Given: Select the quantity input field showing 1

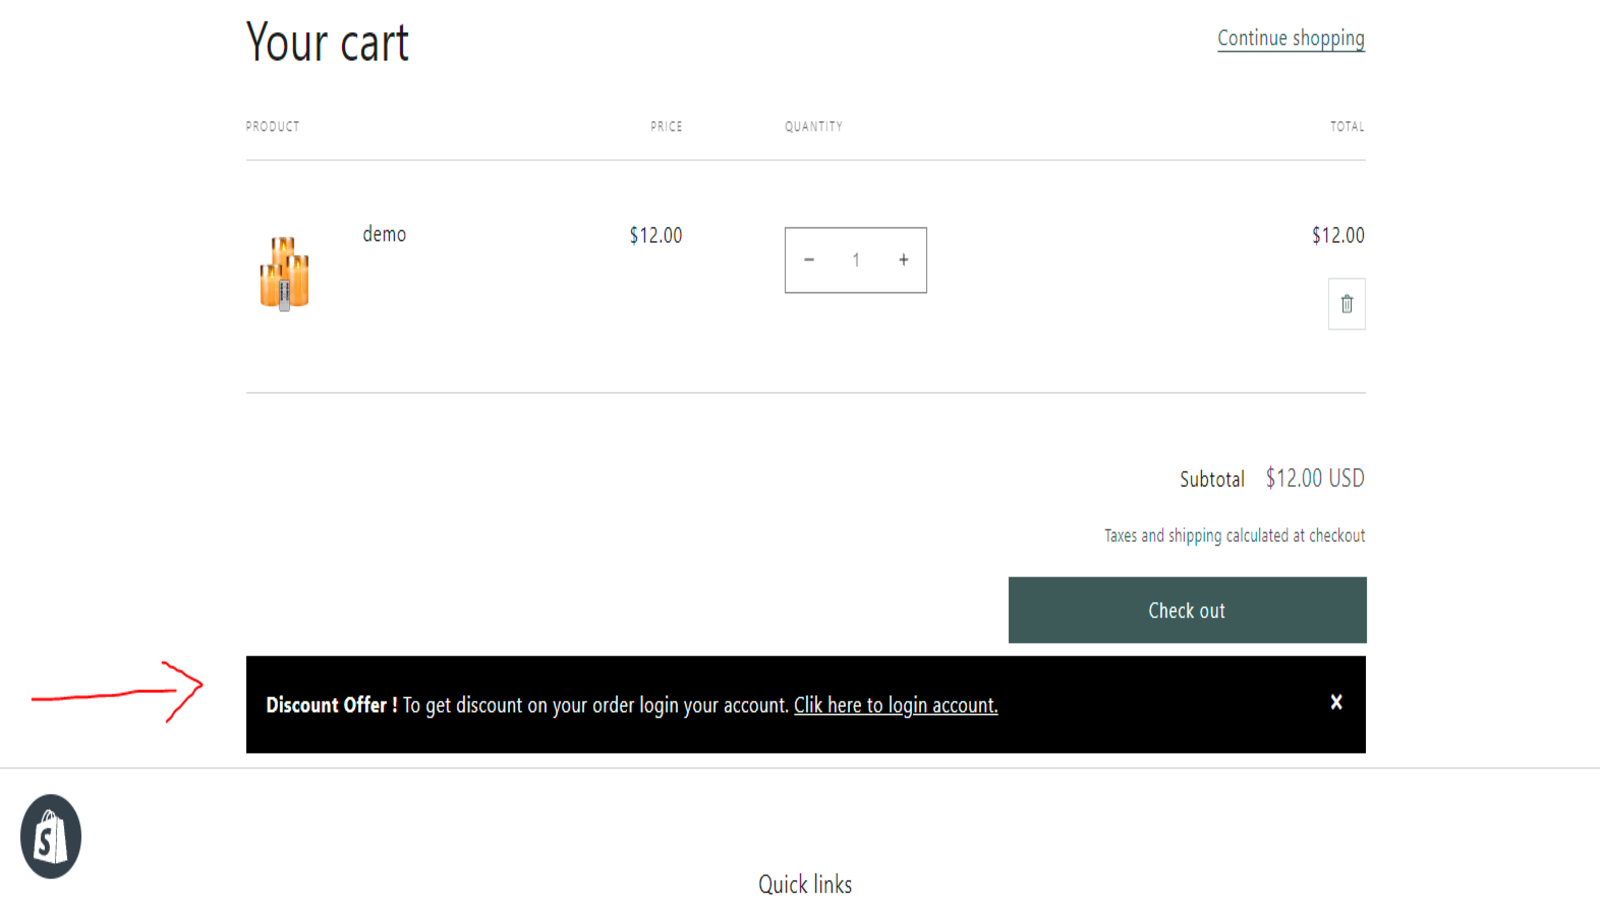Looking at the screenshot, I should pos(856,260).
